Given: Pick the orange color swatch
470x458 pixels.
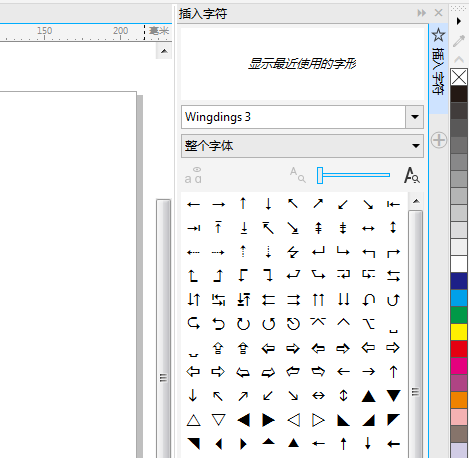Looking at the screenshot, I should pos(459,400).
